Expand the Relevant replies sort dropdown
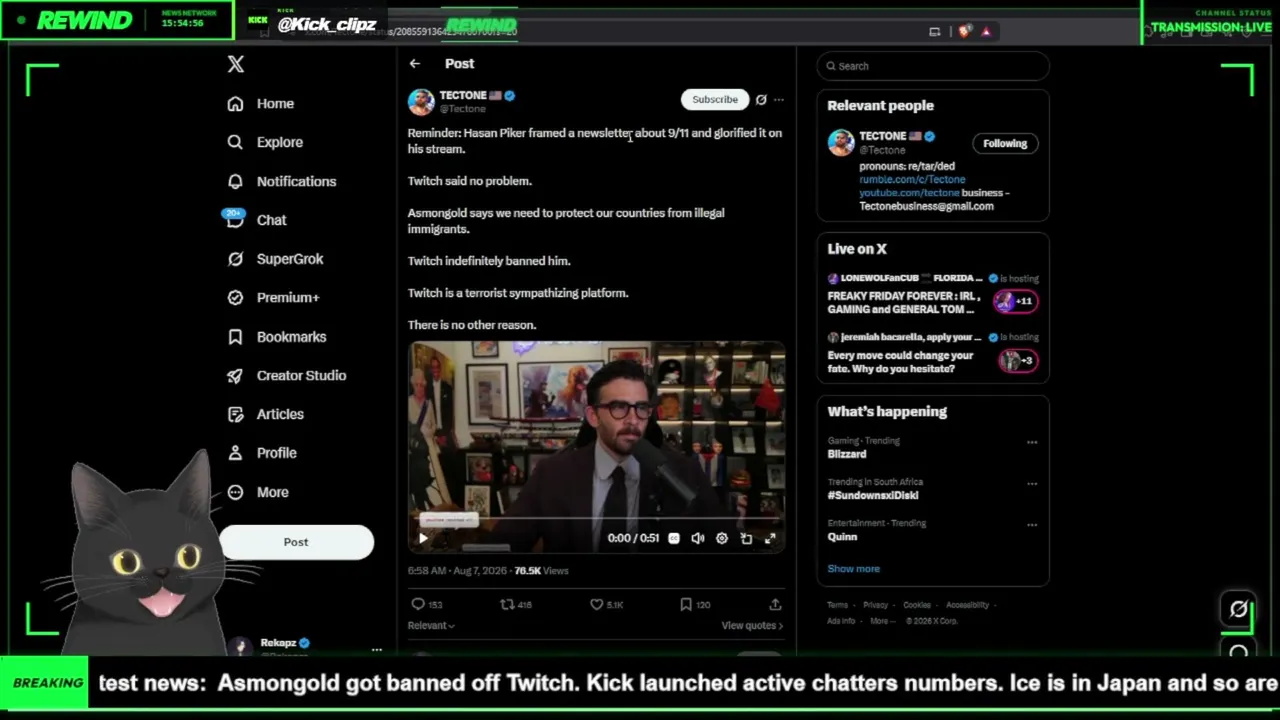The height and width of the screenshot is (720, 1280). [x=431, y=626]
